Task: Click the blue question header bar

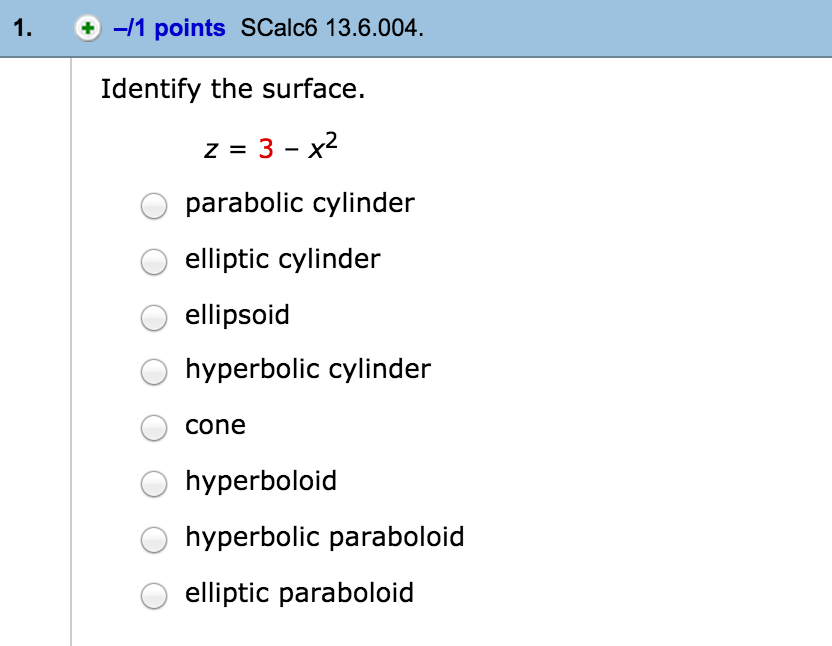Action: point(600,29)
